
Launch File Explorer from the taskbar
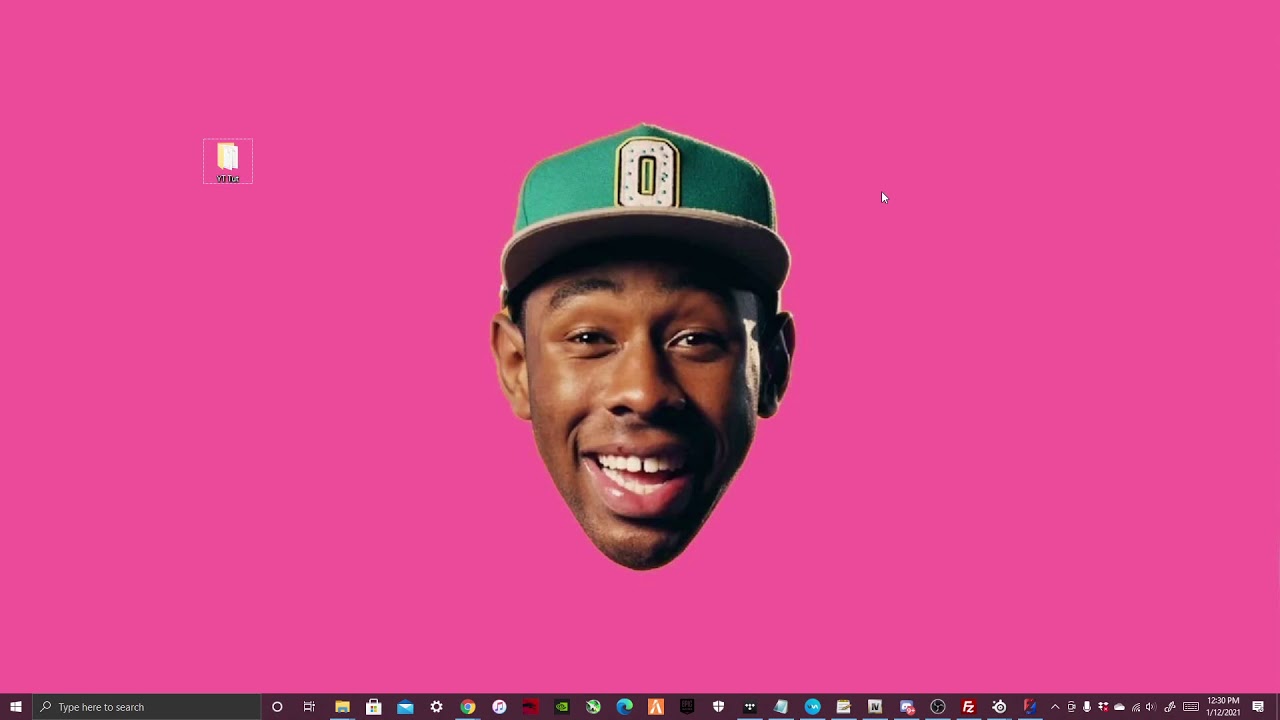342,707
